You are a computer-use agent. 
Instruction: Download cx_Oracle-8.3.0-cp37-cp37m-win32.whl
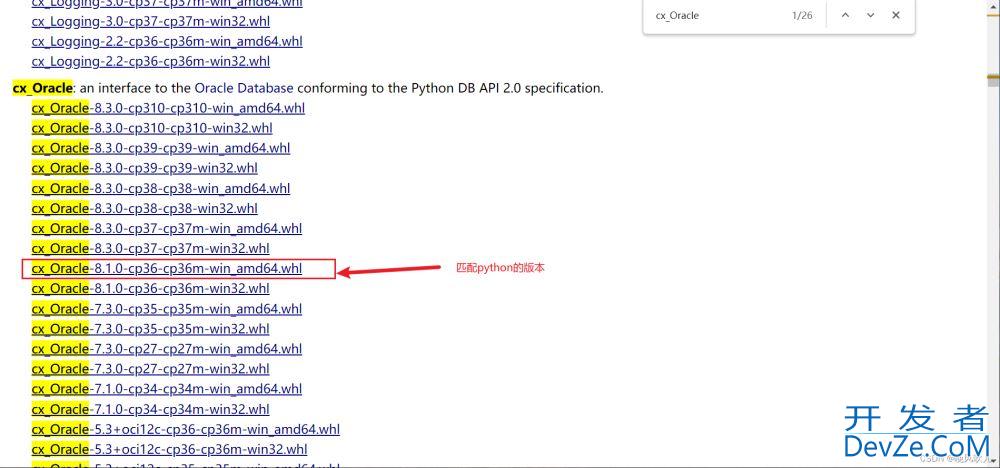pos(151,248)
